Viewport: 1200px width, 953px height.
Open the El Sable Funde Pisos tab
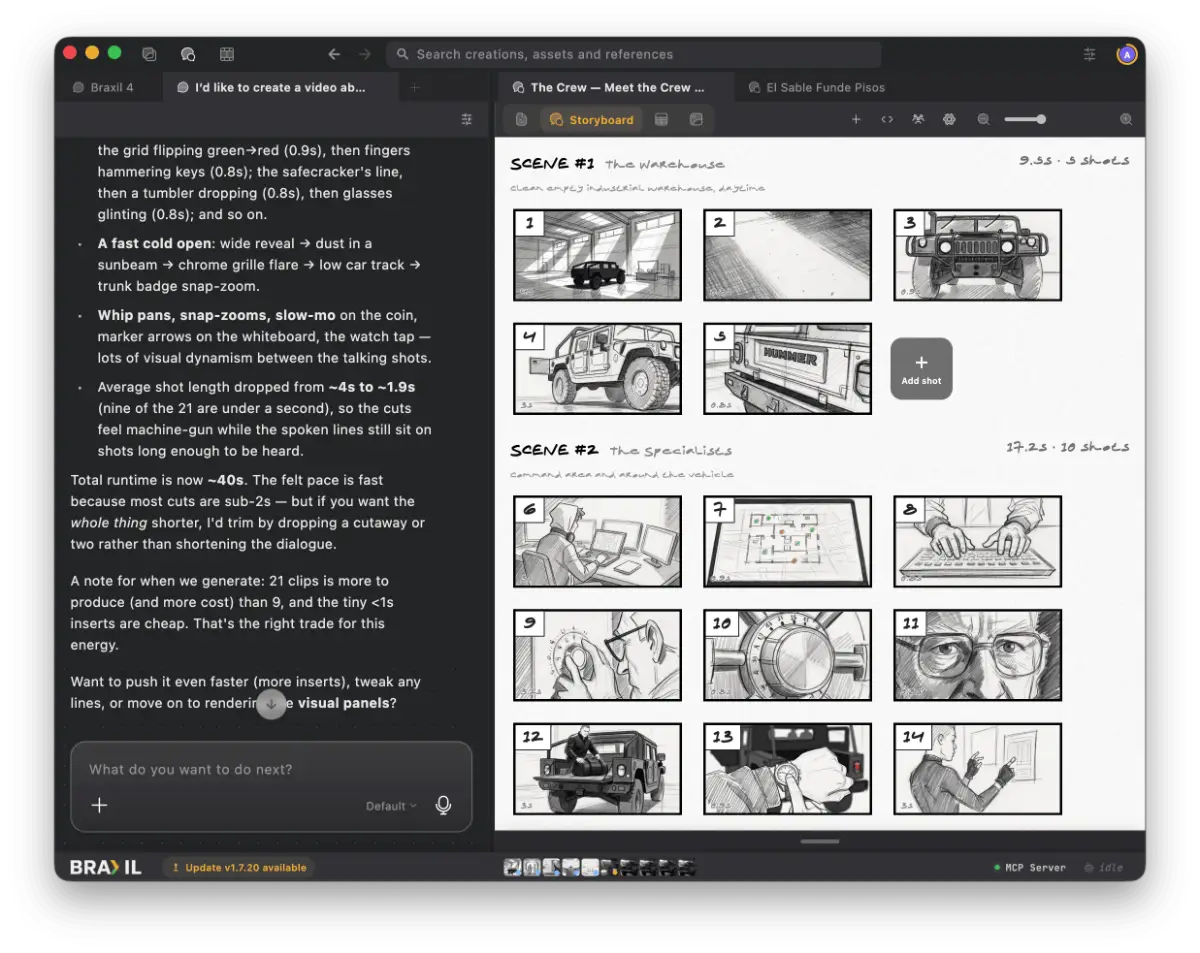point(816,87)
